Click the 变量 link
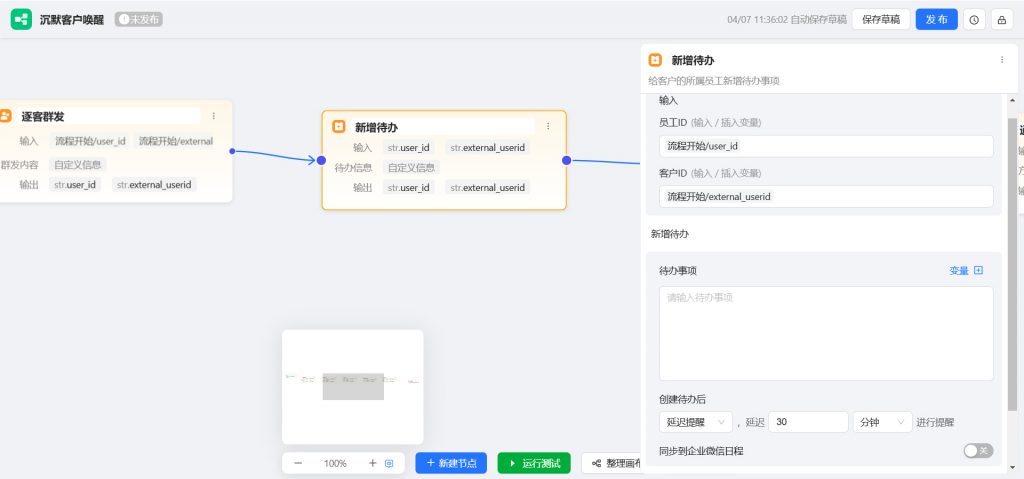 [959, 271]
